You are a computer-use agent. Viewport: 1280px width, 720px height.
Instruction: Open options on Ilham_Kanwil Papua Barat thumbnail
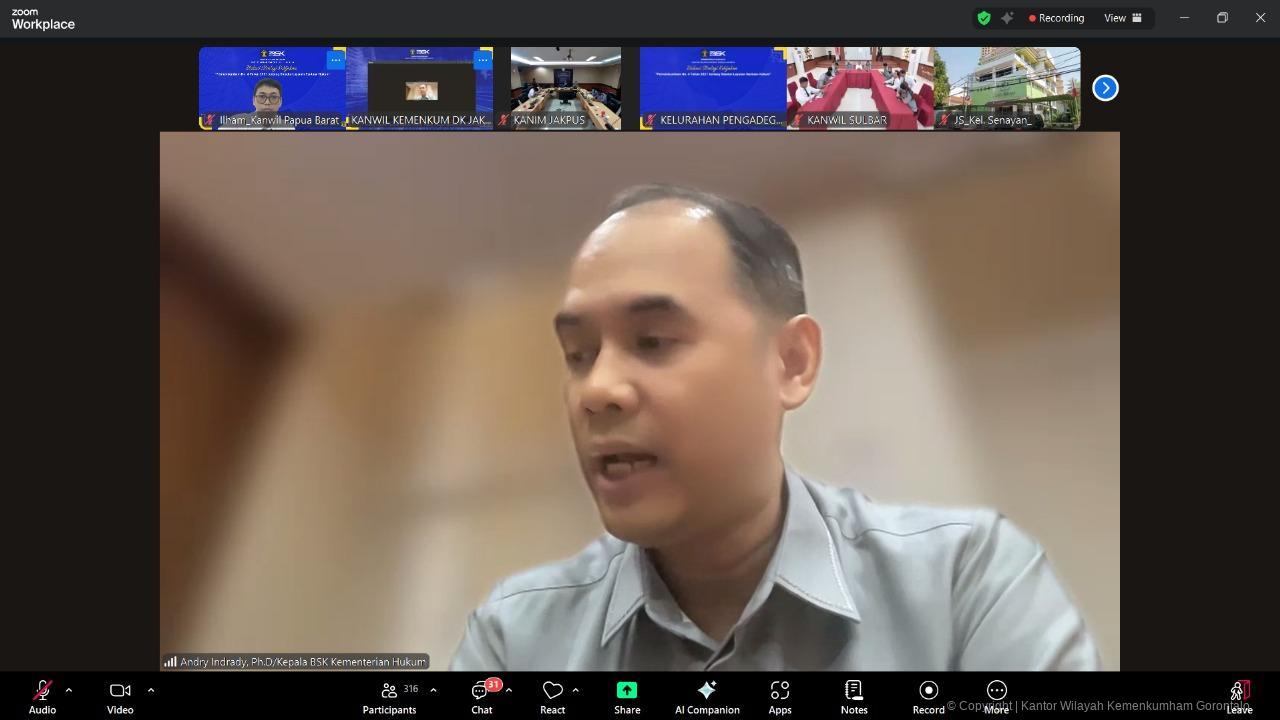click(x=336, y=60)
